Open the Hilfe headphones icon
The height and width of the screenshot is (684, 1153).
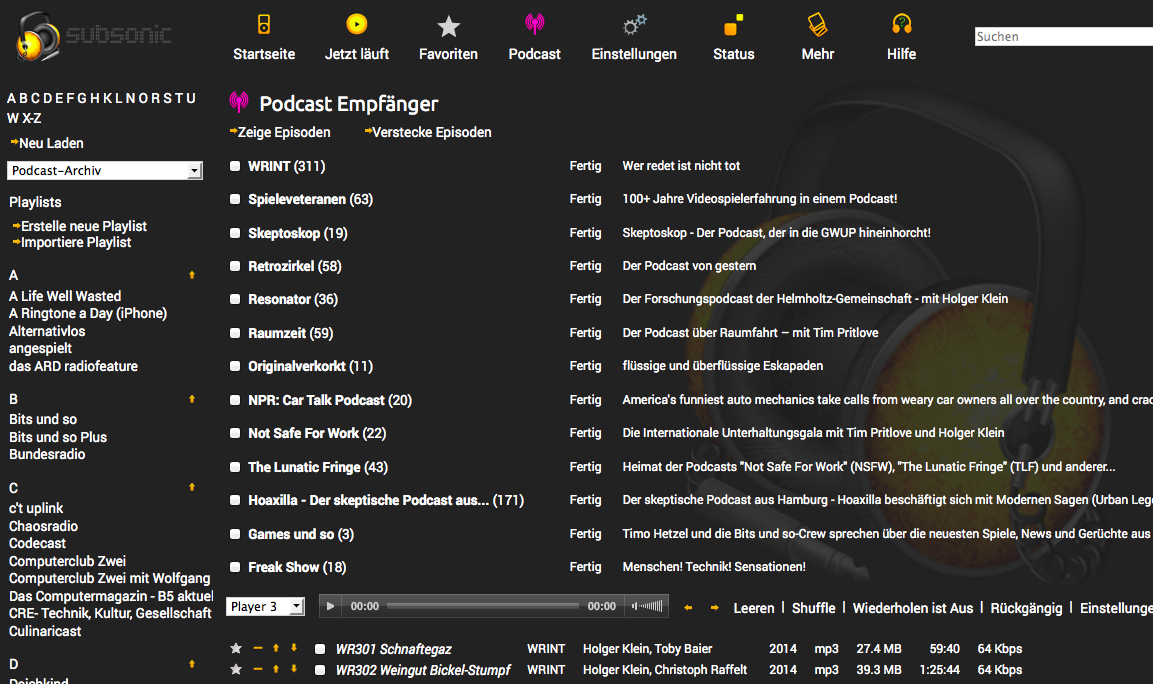[902, 24]
